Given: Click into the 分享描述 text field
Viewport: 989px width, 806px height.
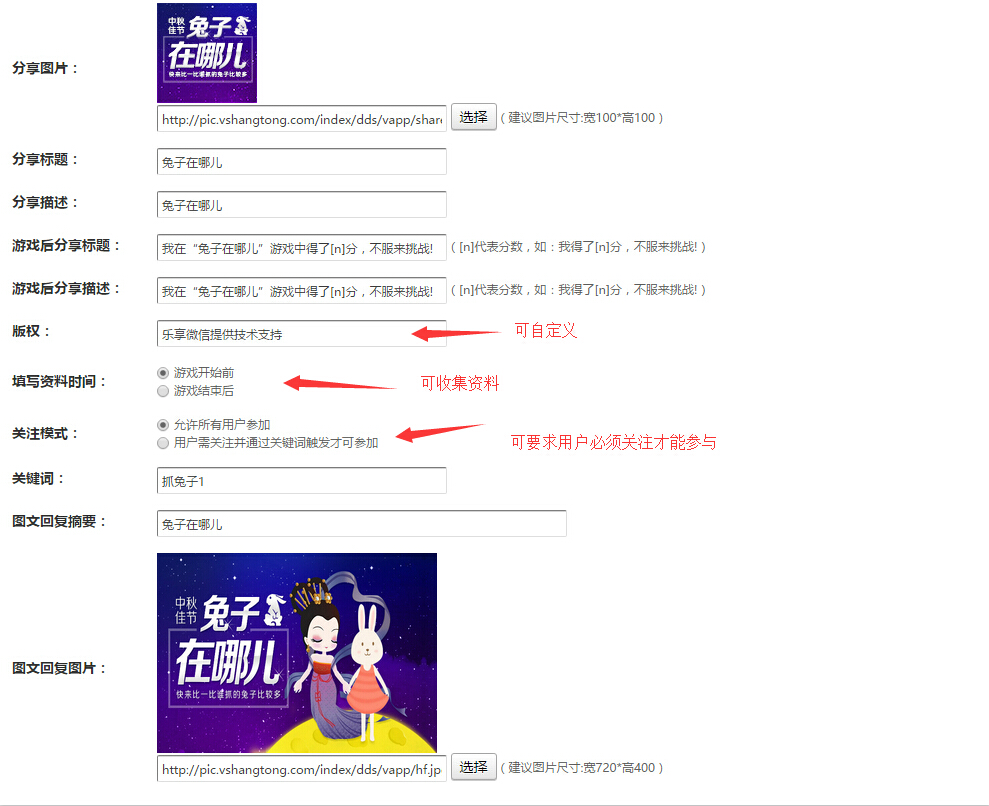Looking at the screenshot, I should [301, 205].
